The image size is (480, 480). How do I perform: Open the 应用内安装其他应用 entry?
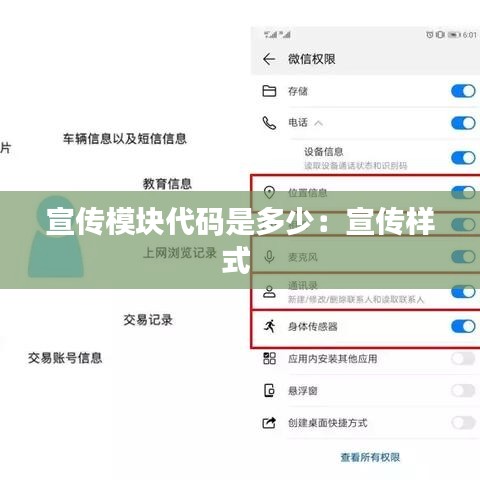coord(369,359)
